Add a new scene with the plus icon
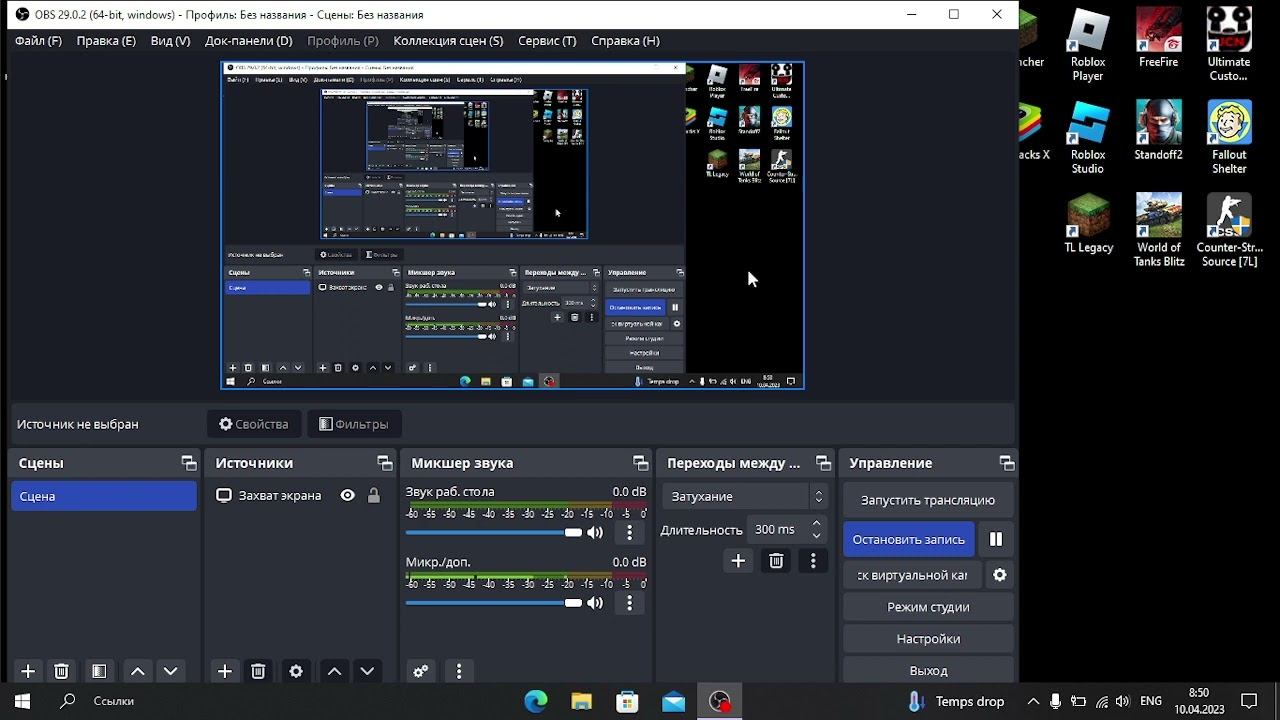Image resolution: width=1280 pixels, height=720 pixels. [28, 672]
